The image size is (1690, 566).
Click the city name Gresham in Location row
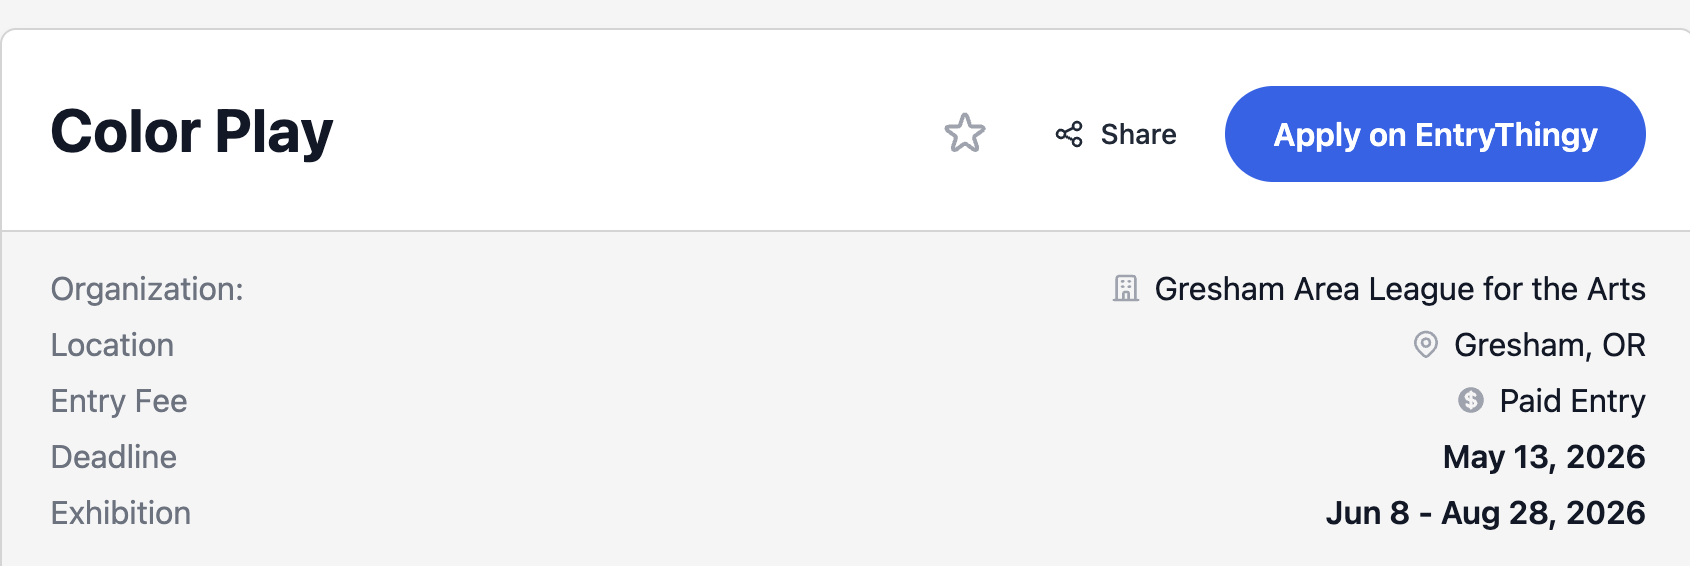click(1520, 345)
